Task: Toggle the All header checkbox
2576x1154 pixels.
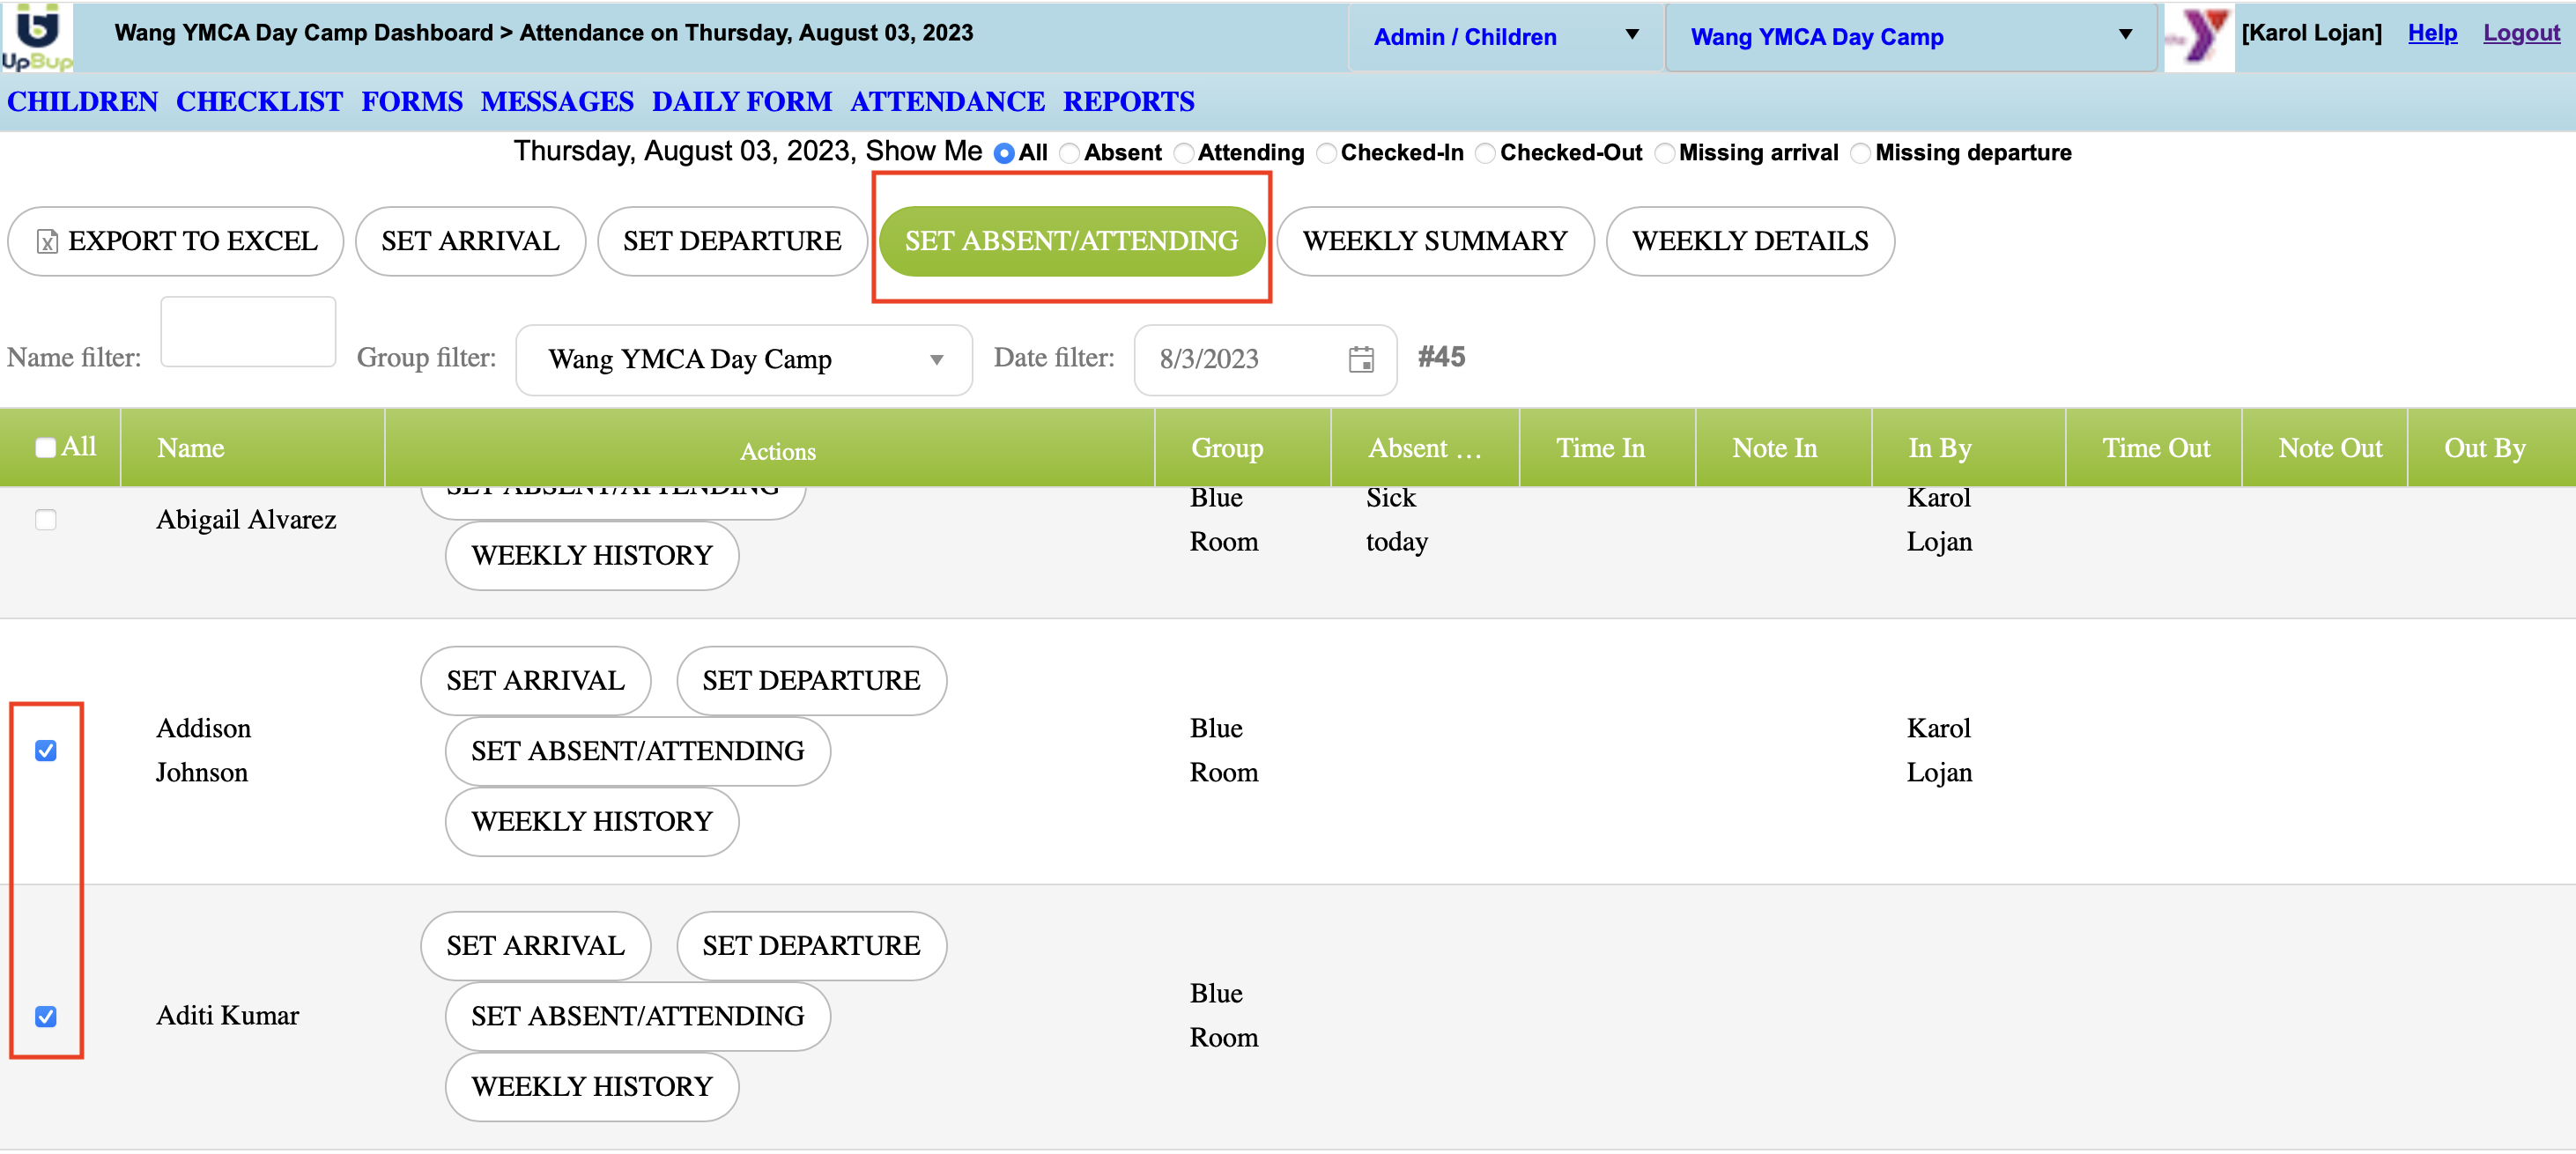Action: tap(46, 447)
